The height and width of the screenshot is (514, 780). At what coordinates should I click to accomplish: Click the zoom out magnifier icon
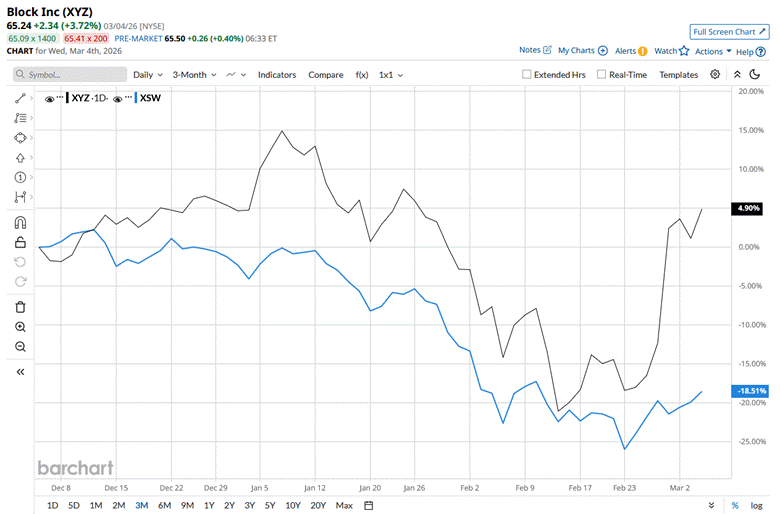(21, 347)
